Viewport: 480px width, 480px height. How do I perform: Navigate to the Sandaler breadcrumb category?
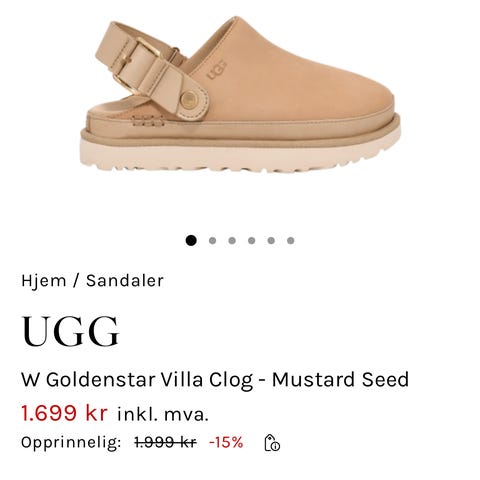tap(125, 280)
